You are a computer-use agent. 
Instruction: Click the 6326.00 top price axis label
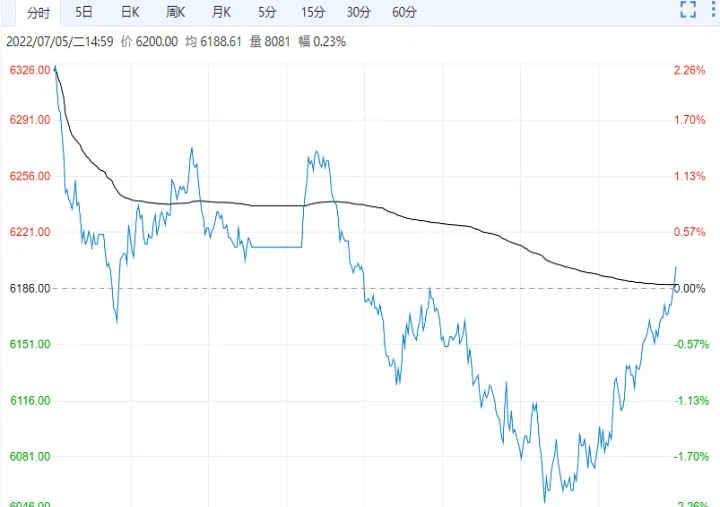coord(29,70)
